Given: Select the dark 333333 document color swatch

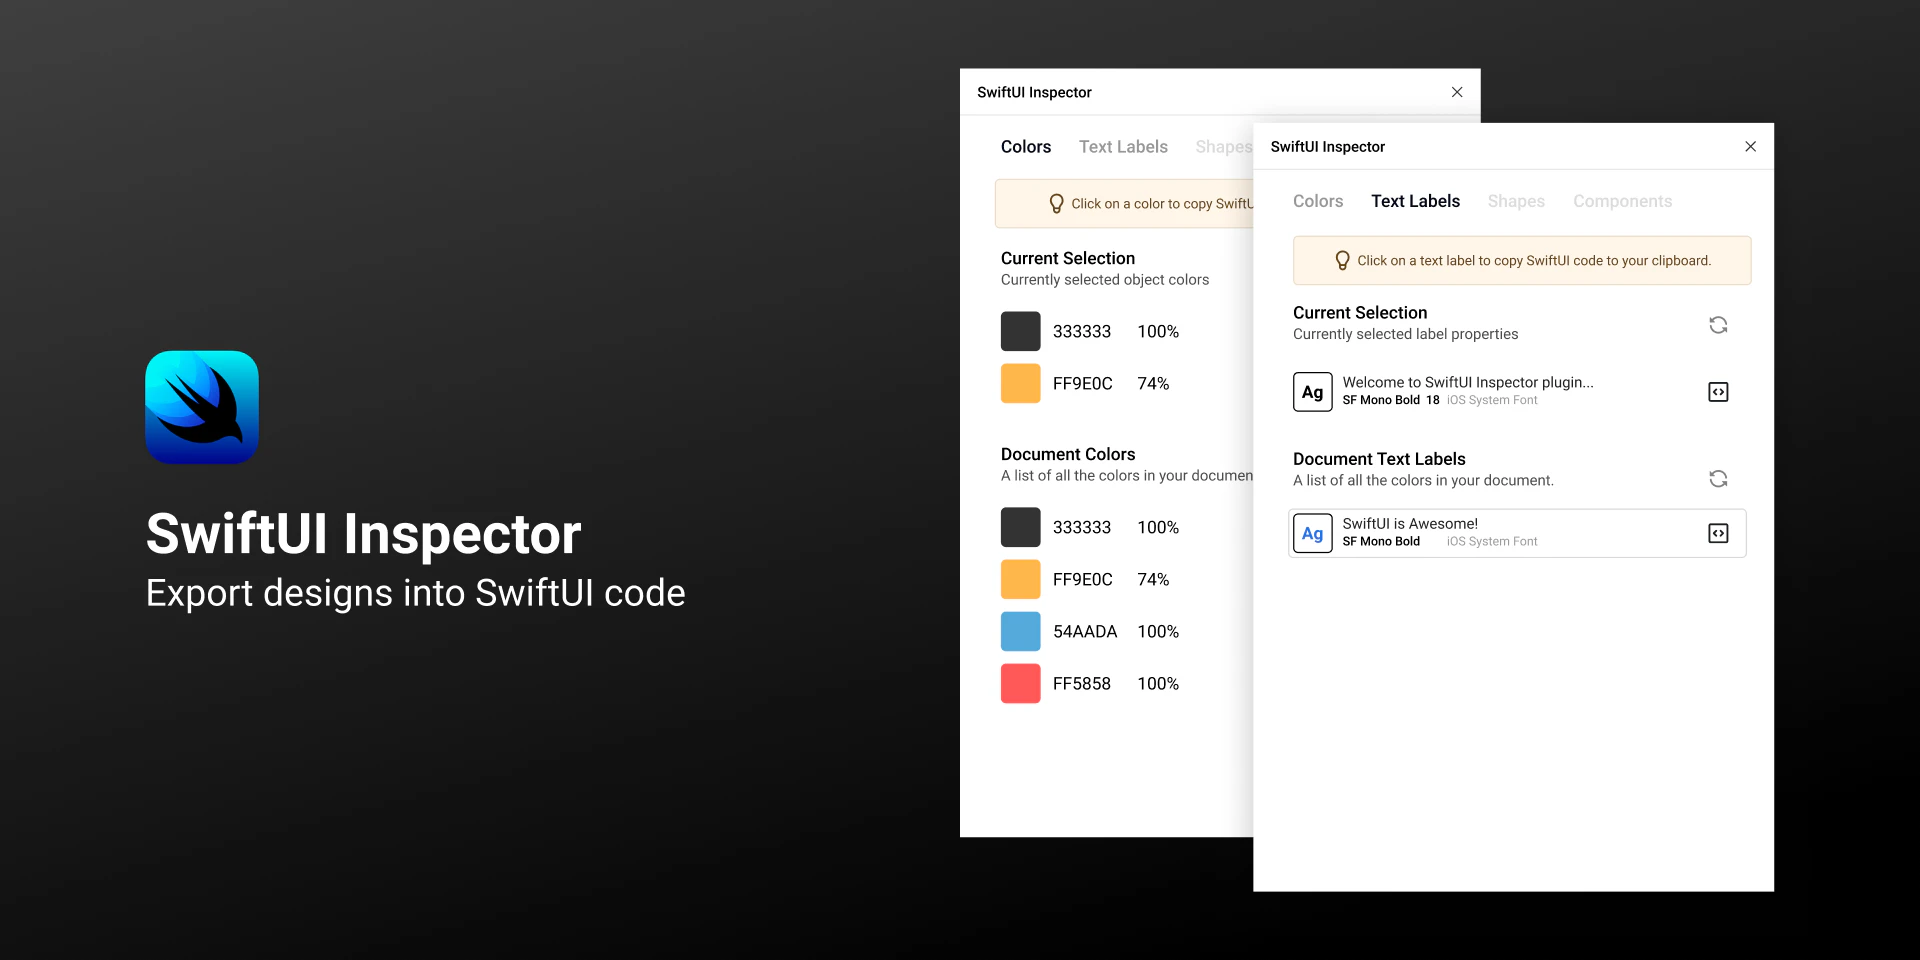Looking at the screenshot, I should coord(1019,527).
